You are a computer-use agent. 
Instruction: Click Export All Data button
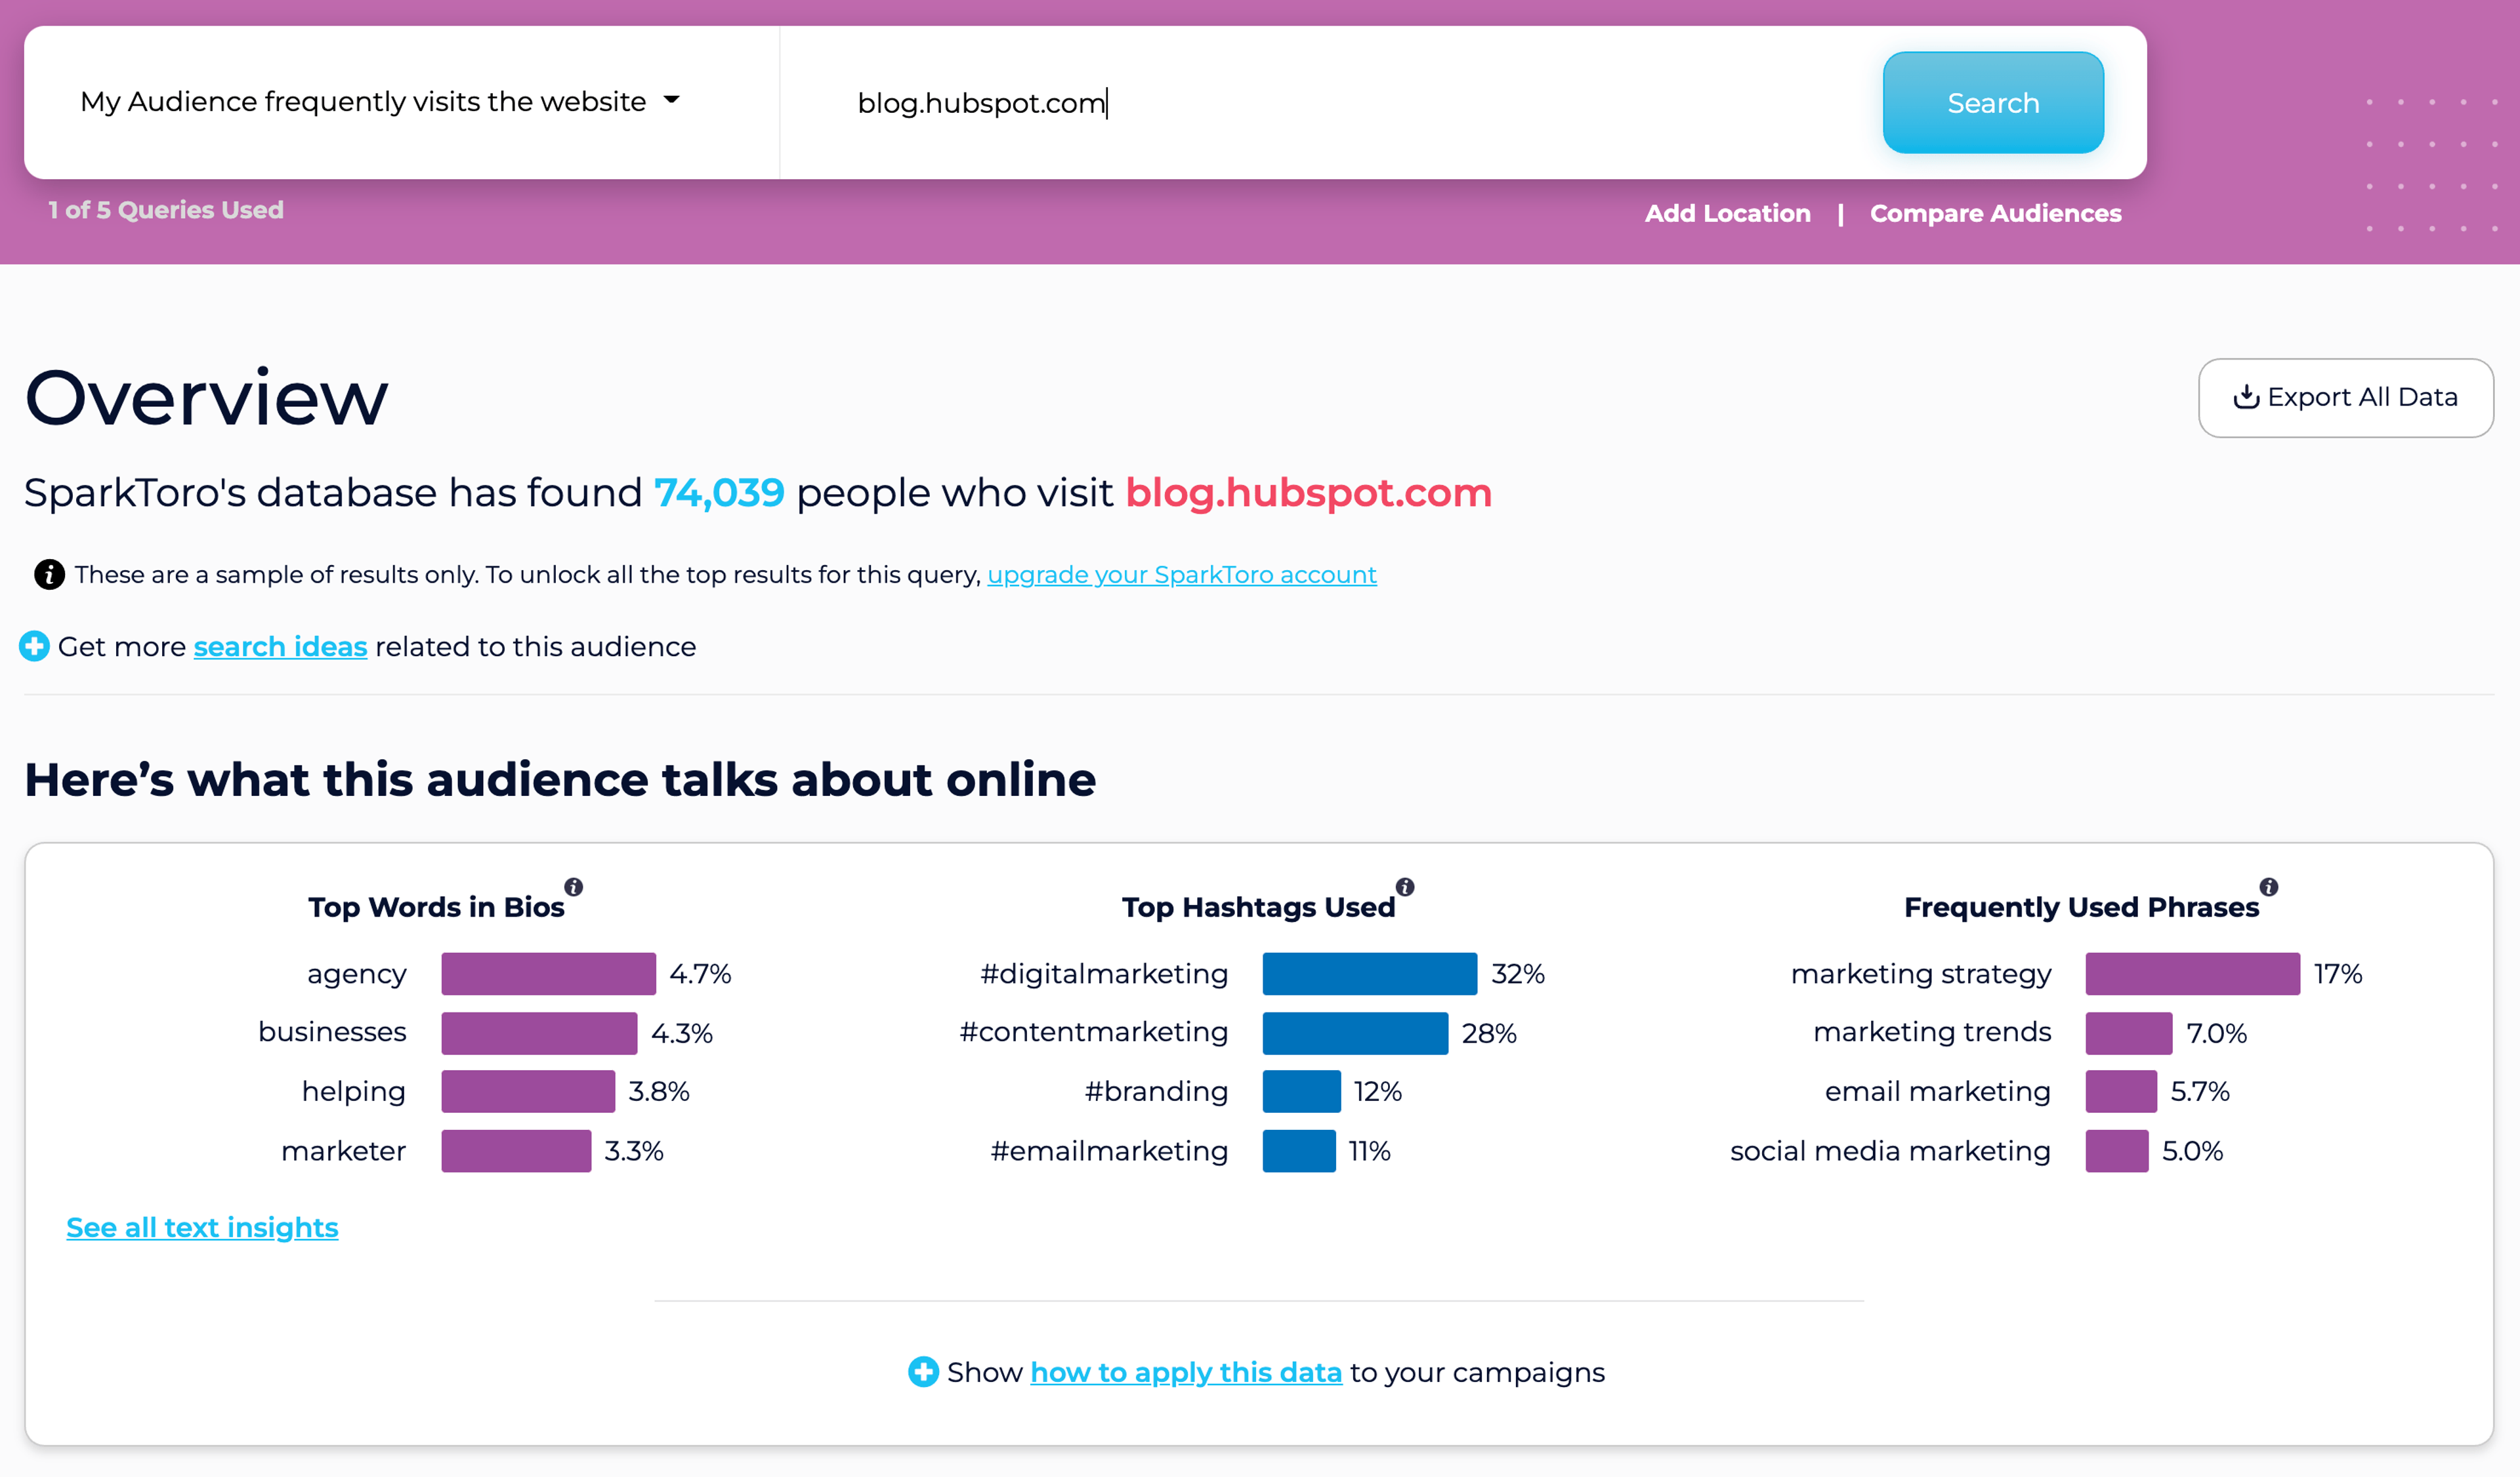[2346, 397]
